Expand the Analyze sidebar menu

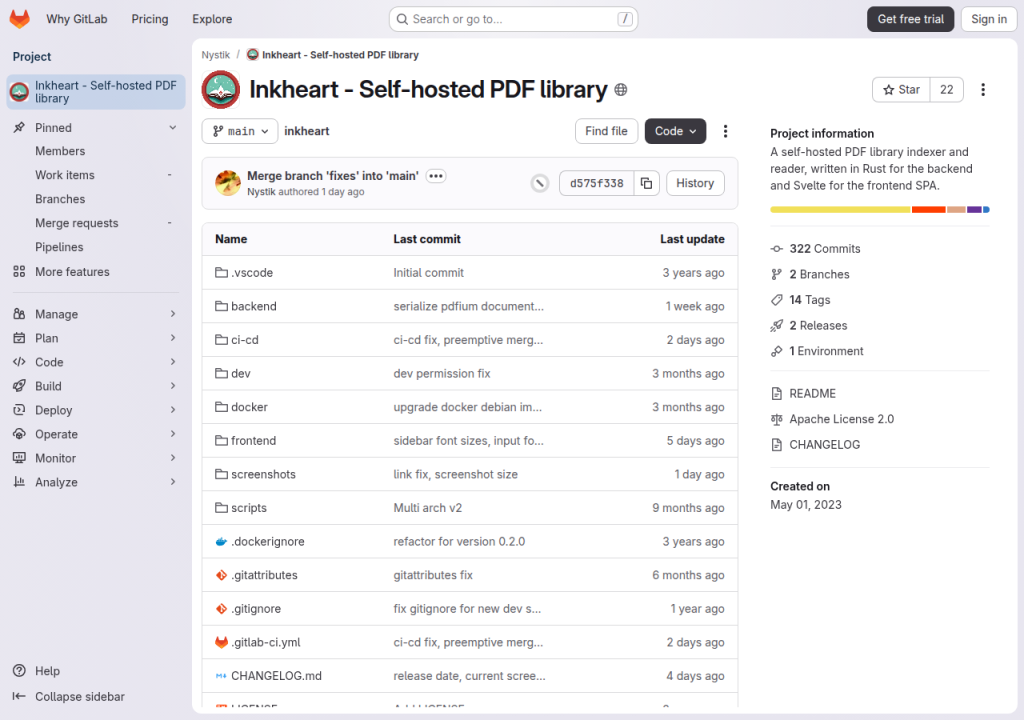point(95,482)
